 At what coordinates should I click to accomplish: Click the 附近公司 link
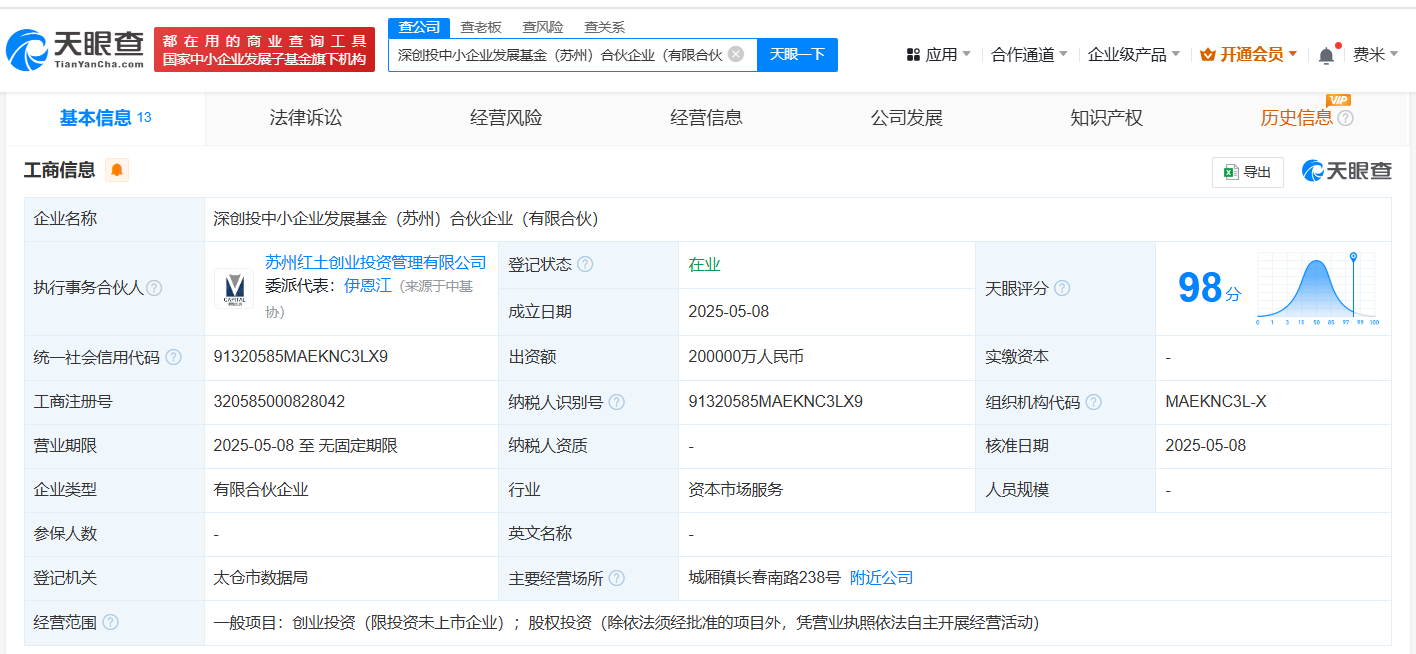click(x=881, y=578)
